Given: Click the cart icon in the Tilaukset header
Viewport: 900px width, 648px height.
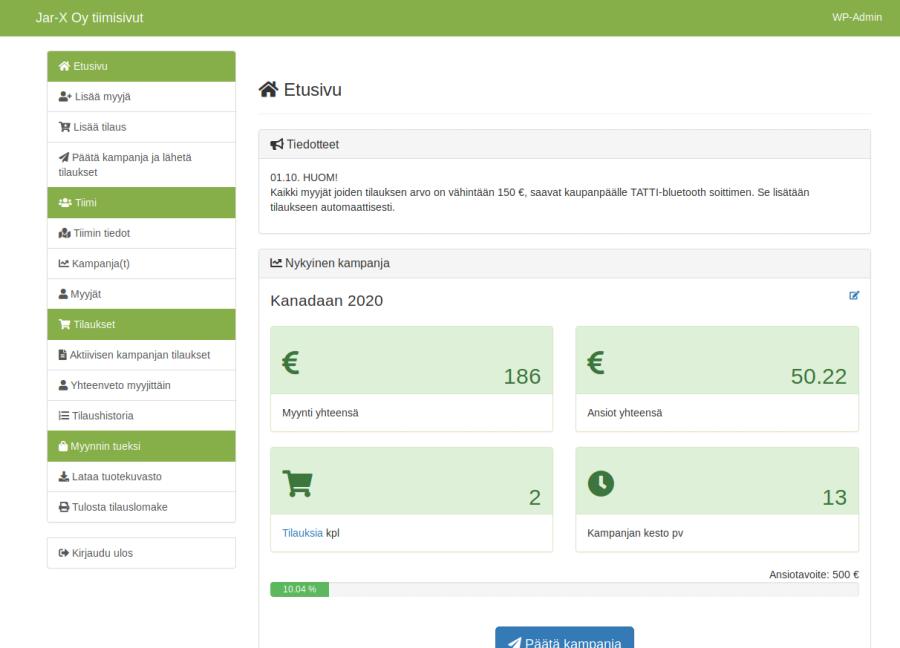Looking at the screenshot, I should coord(64,324).
